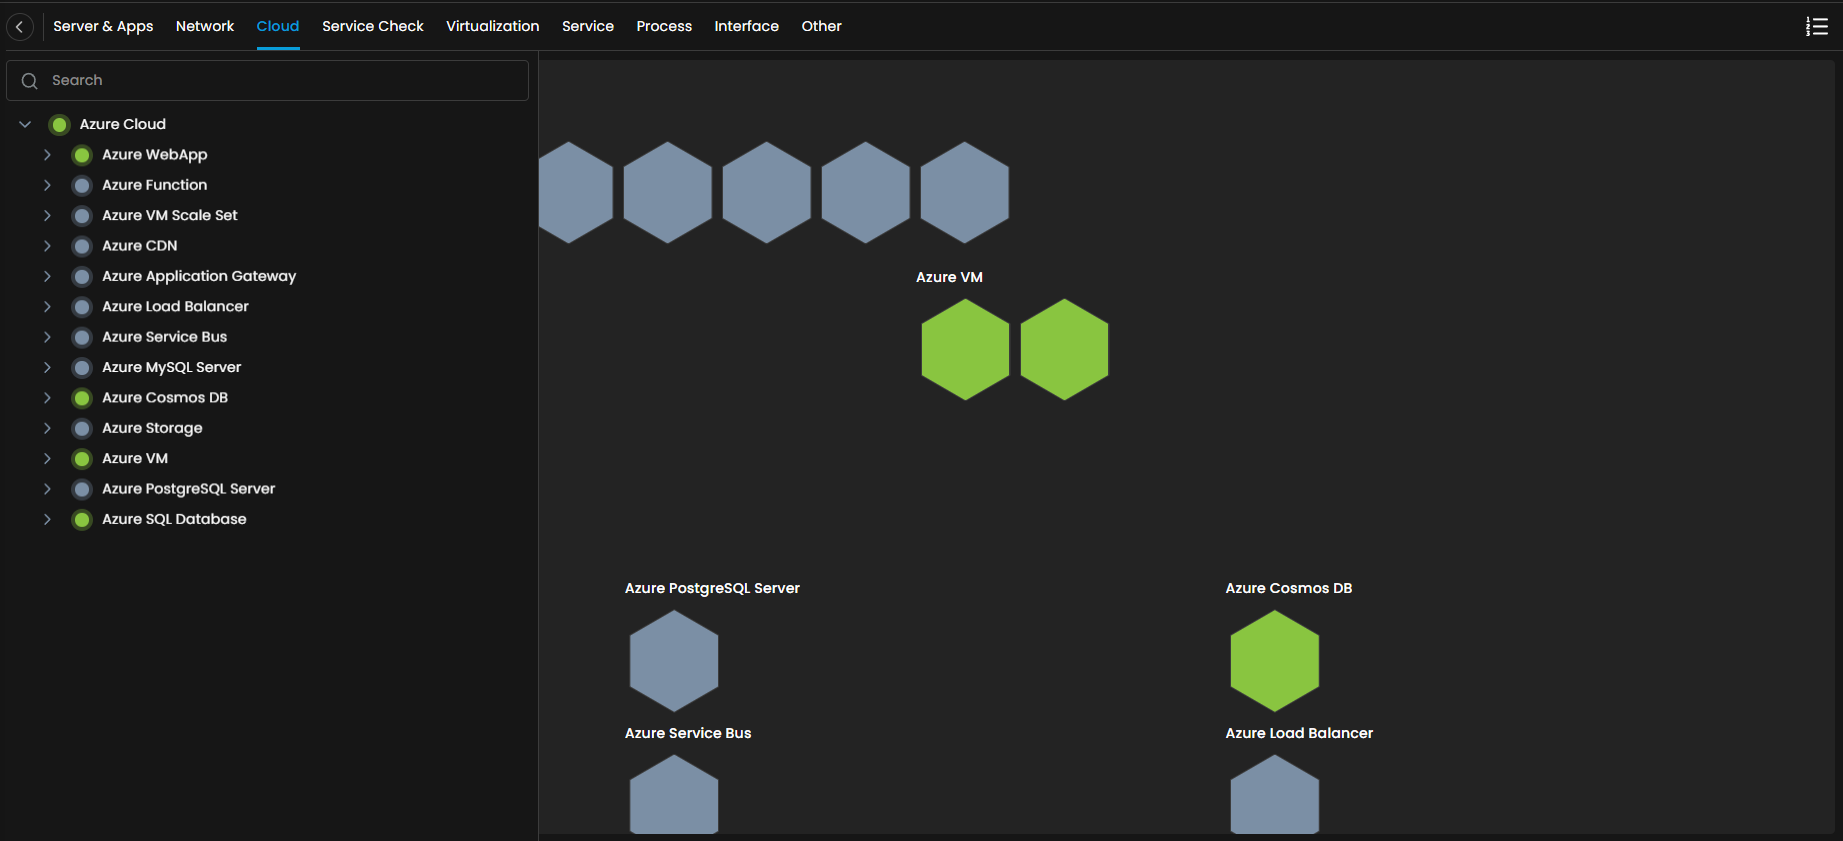This screenshot has height=841, width=1843.
Task: Select Azure CDN tree label
Action: pyautogui.click(x=140, y=246)
